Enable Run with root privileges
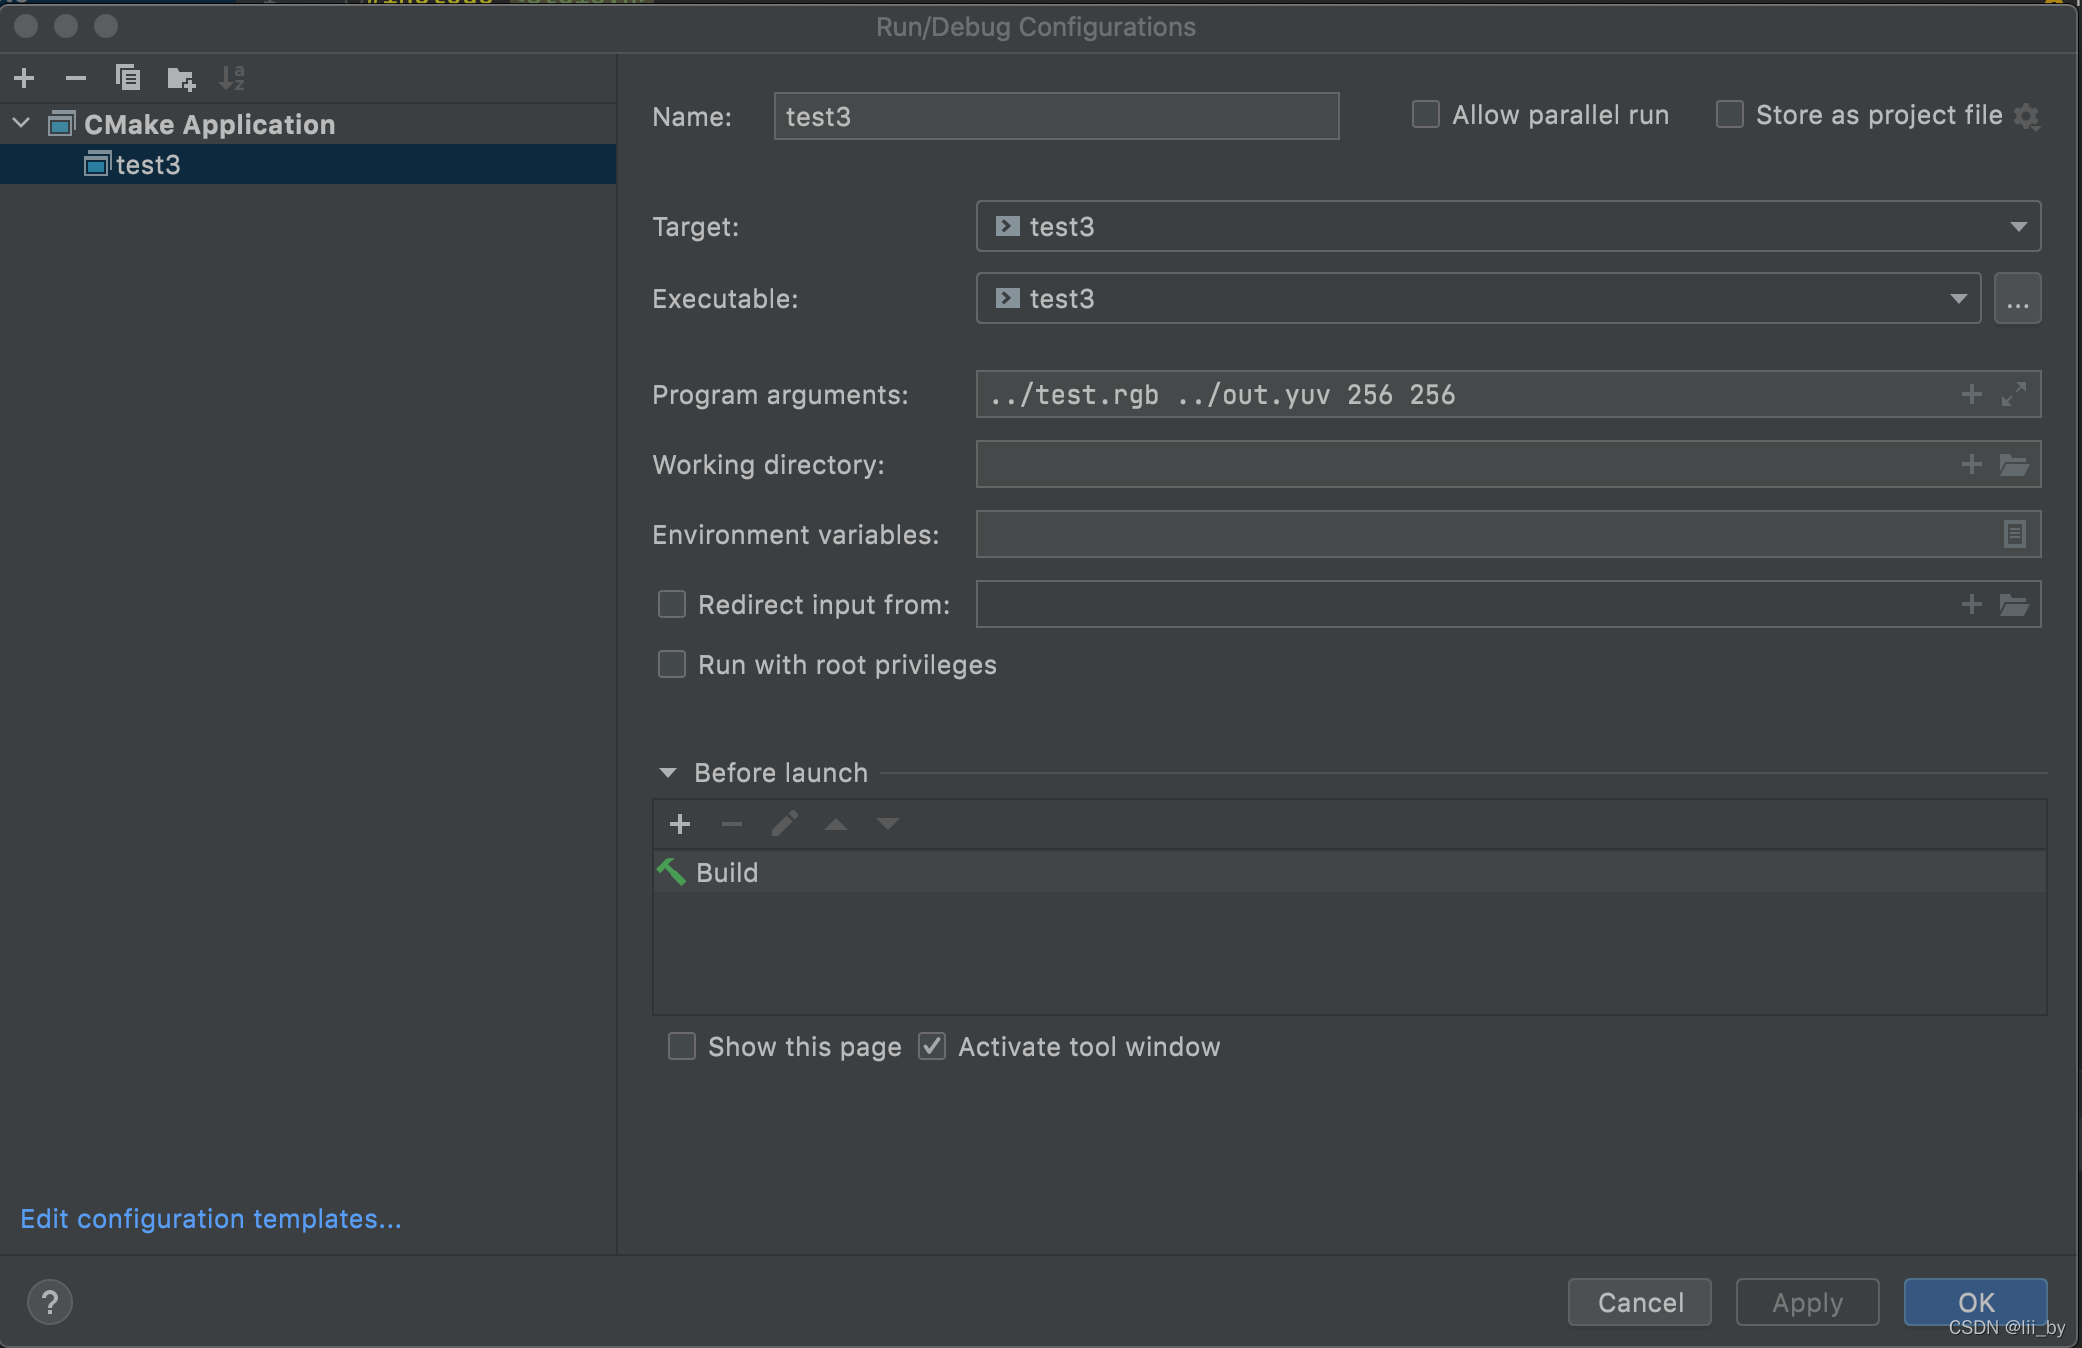 672,665
